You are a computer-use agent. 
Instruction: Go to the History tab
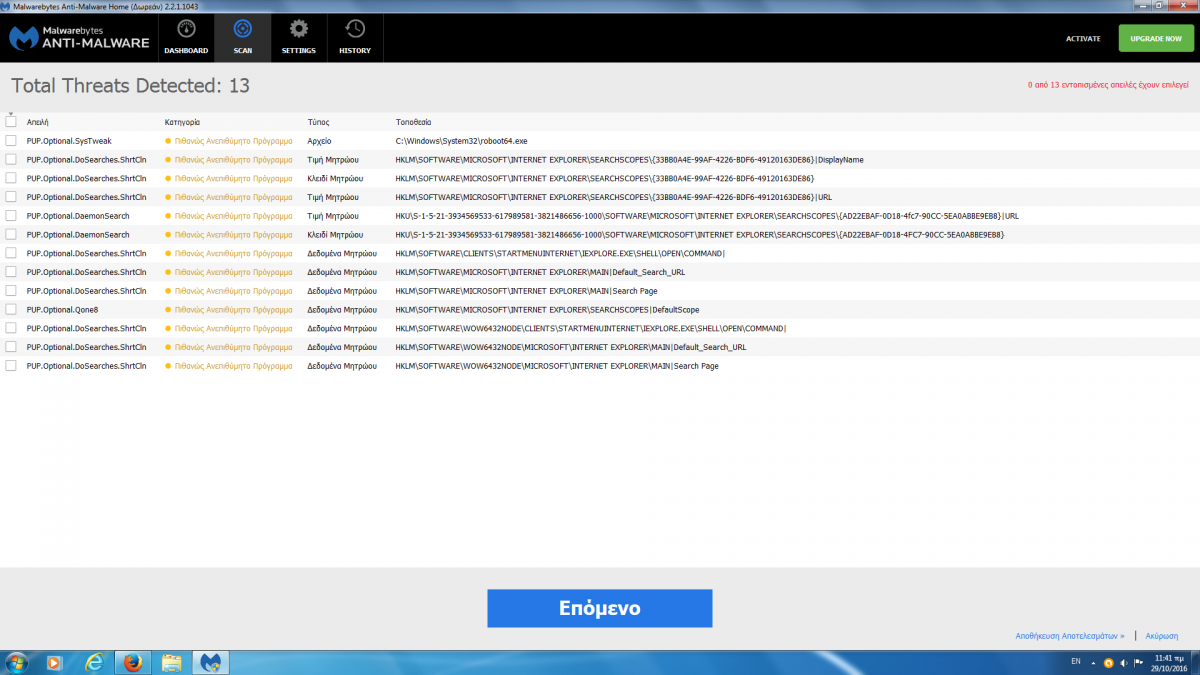[355, 38]
